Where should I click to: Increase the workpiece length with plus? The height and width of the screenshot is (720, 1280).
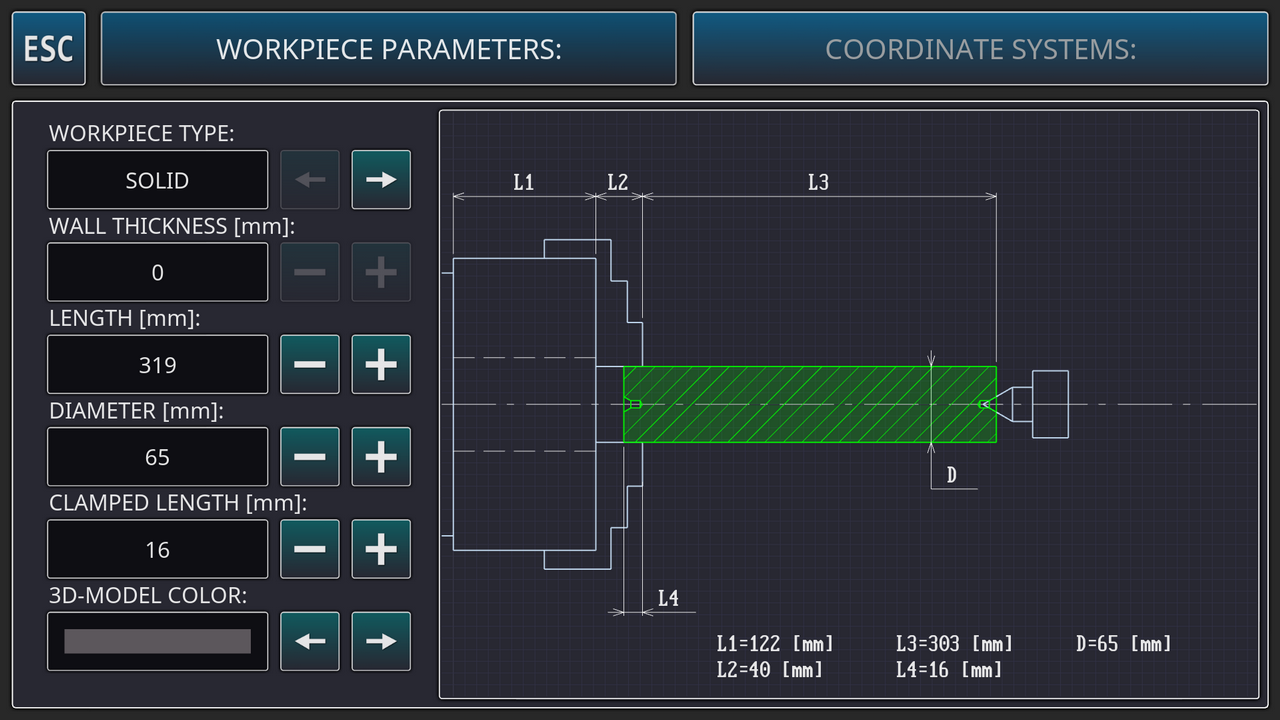[x=381, y=365]
